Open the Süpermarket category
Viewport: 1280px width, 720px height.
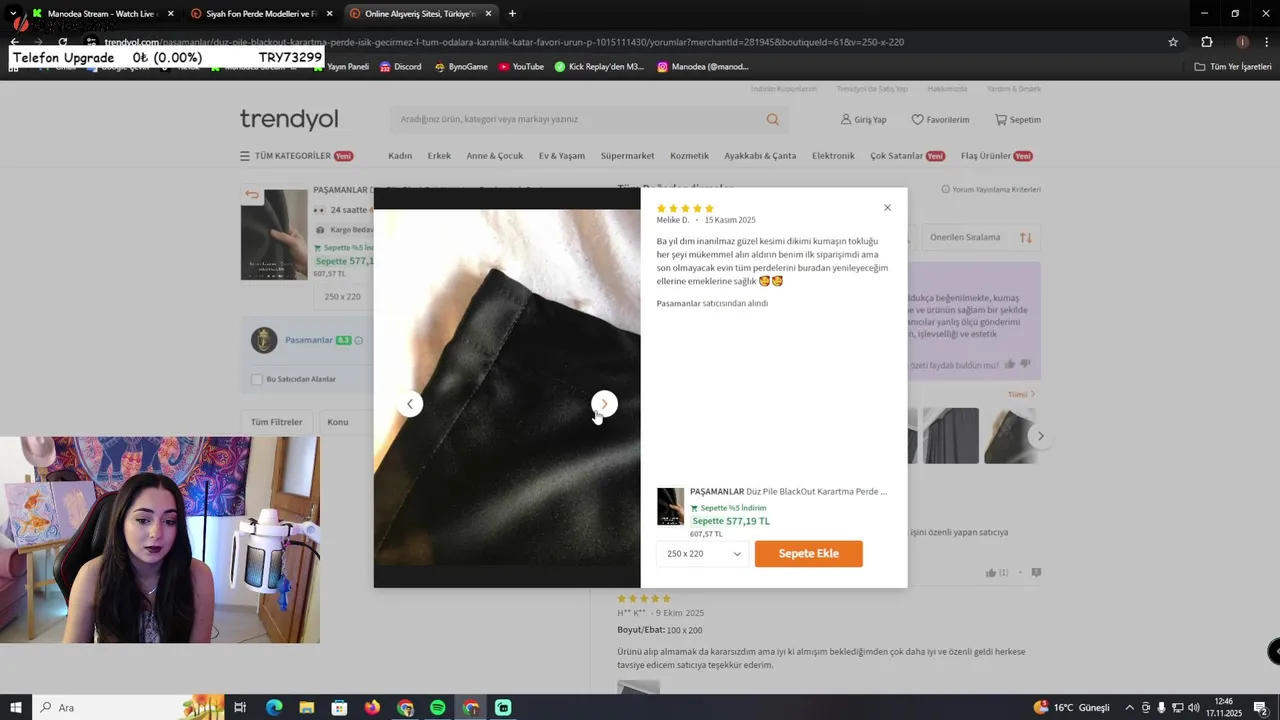(x=627, y=156)
